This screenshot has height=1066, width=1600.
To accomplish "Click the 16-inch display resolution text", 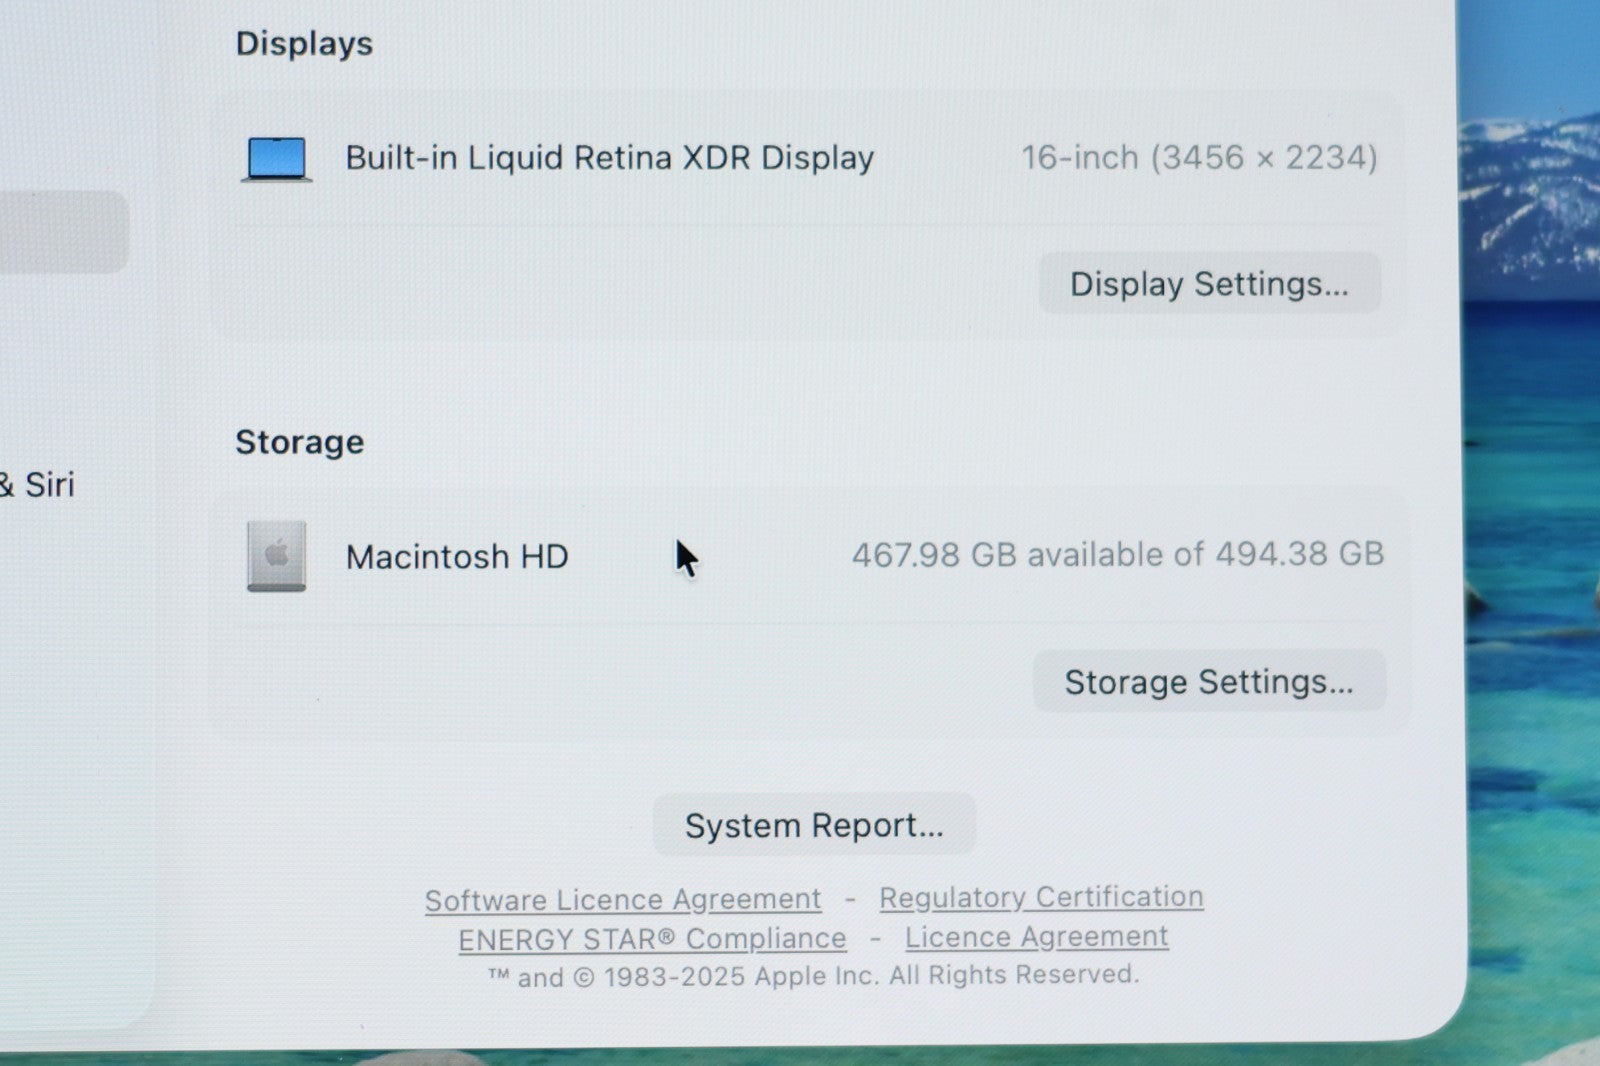I will [x=1198, y=158].
